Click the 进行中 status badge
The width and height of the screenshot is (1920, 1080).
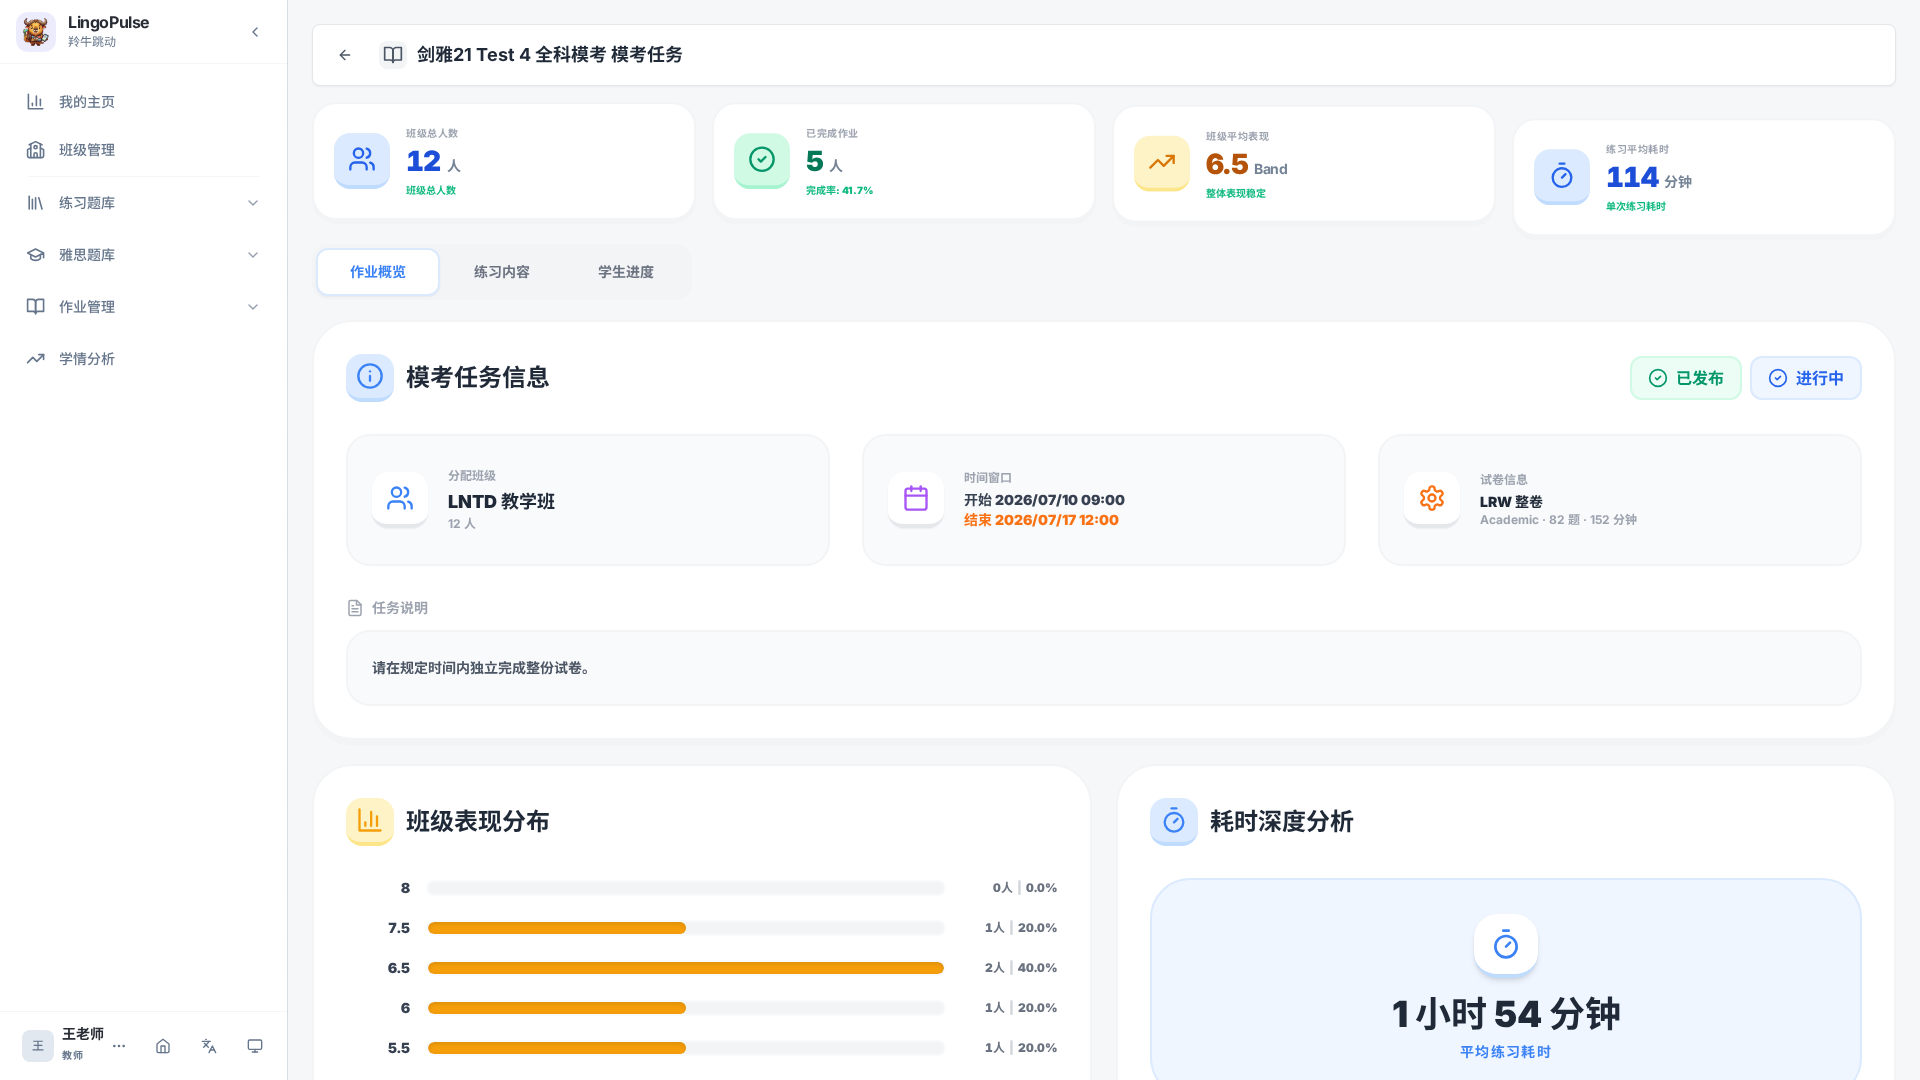tap(1806, 378)
